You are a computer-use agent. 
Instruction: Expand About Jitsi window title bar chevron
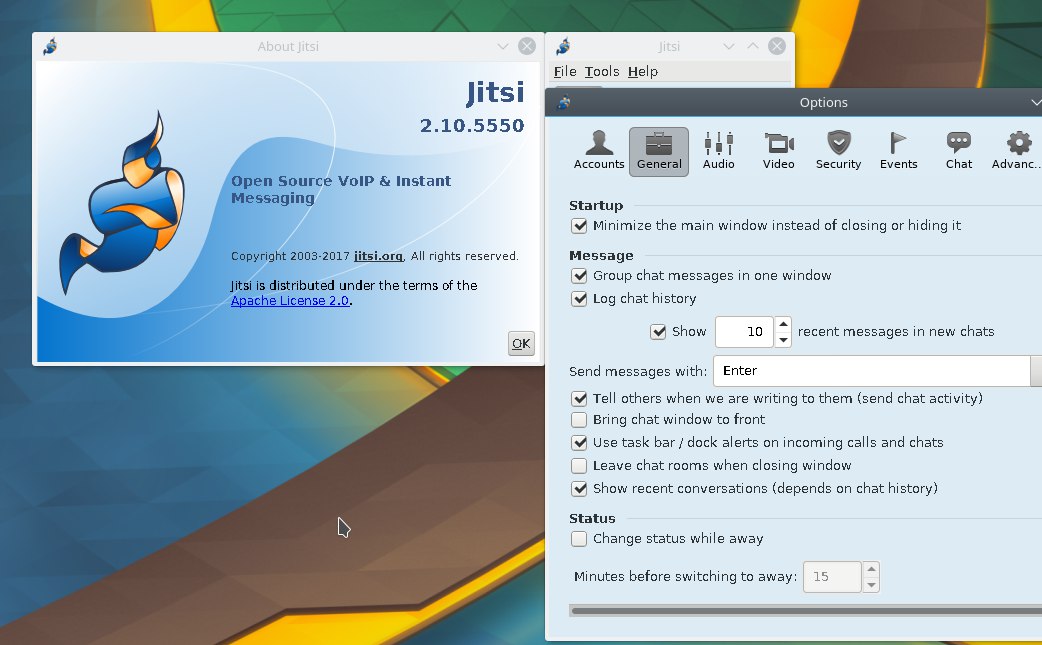coord(502,46)
